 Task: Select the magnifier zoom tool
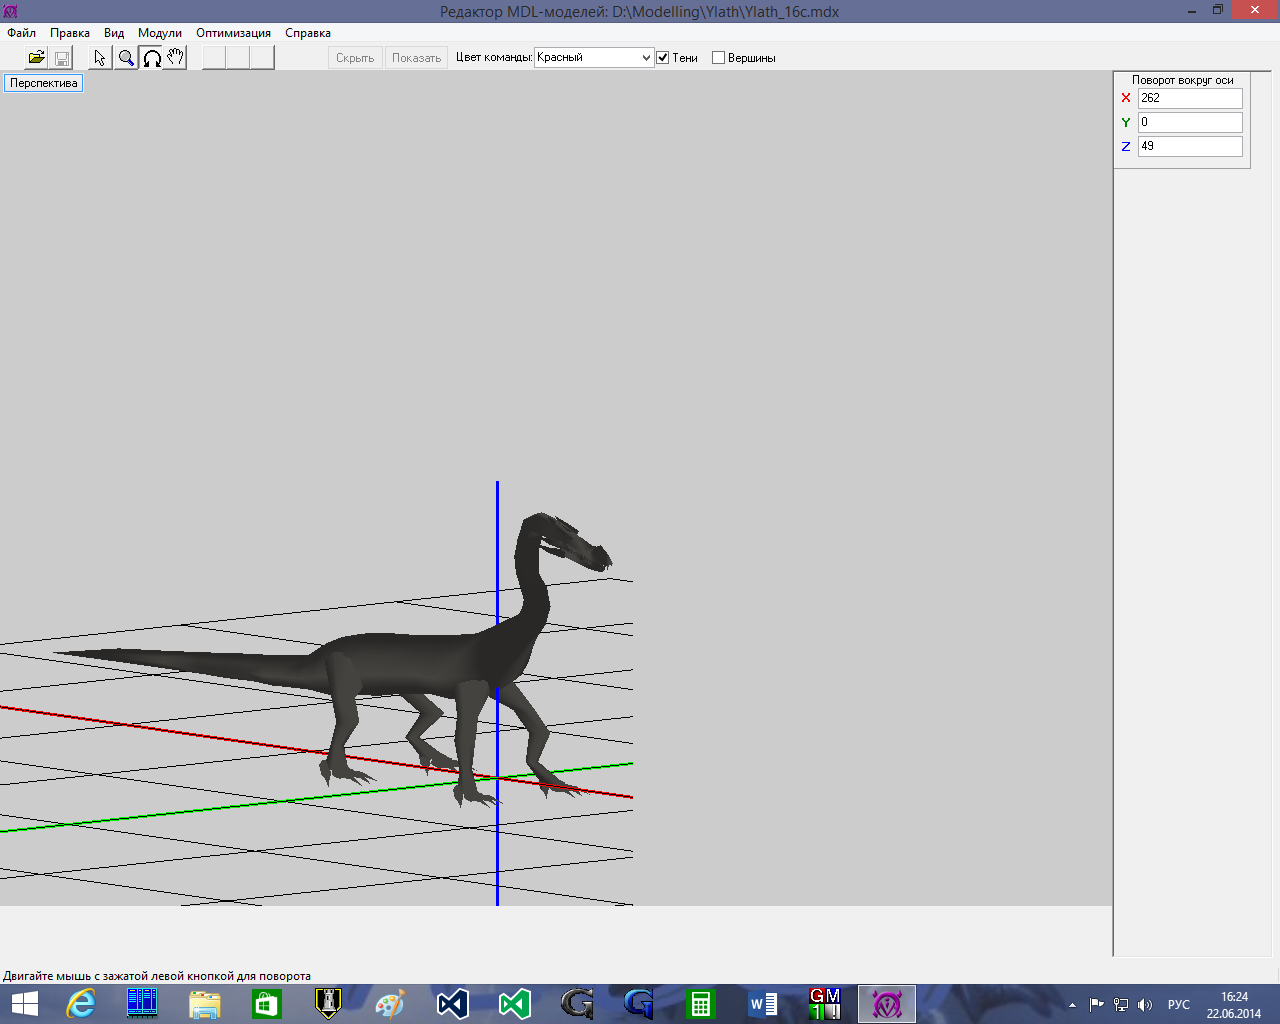(126, 58)
